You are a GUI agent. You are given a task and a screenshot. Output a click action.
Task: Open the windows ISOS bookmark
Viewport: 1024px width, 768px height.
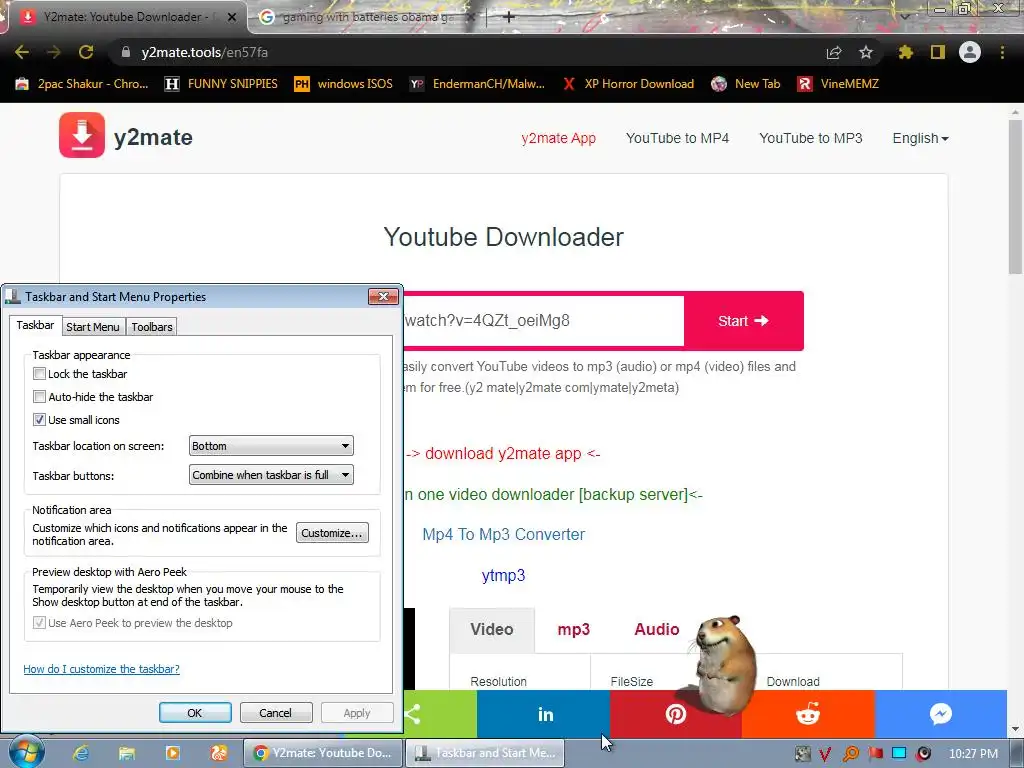tap(344, 84)
